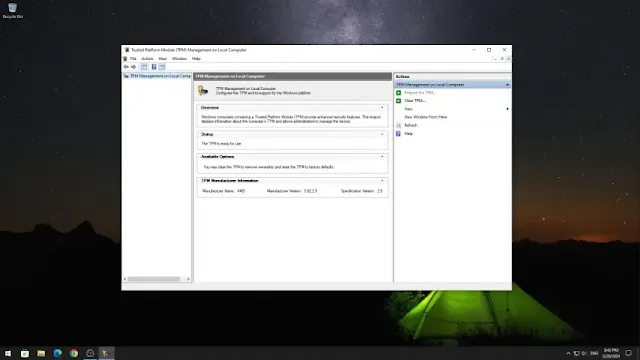The image size is (640, 360).
Task: Collapse the Status section
Action: [x=382, y=134]
